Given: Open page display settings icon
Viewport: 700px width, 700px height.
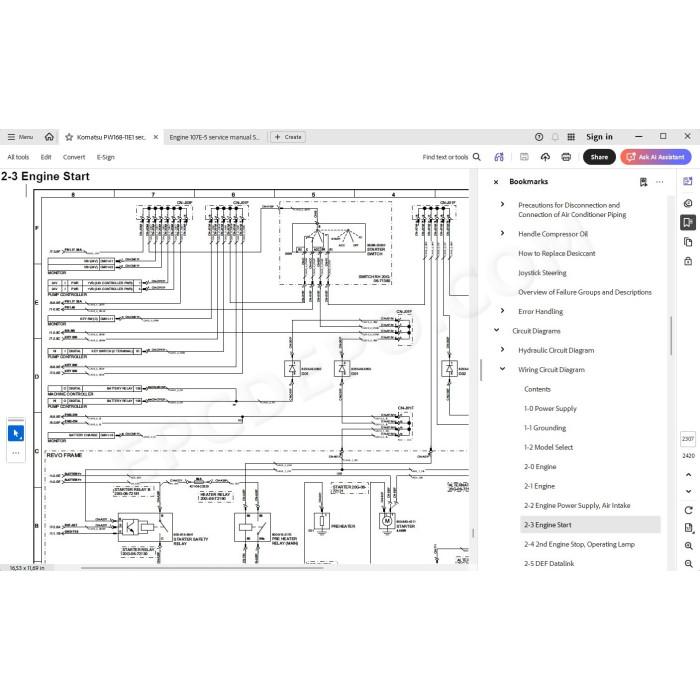Looking at the screenshot, I should (688, 528).
